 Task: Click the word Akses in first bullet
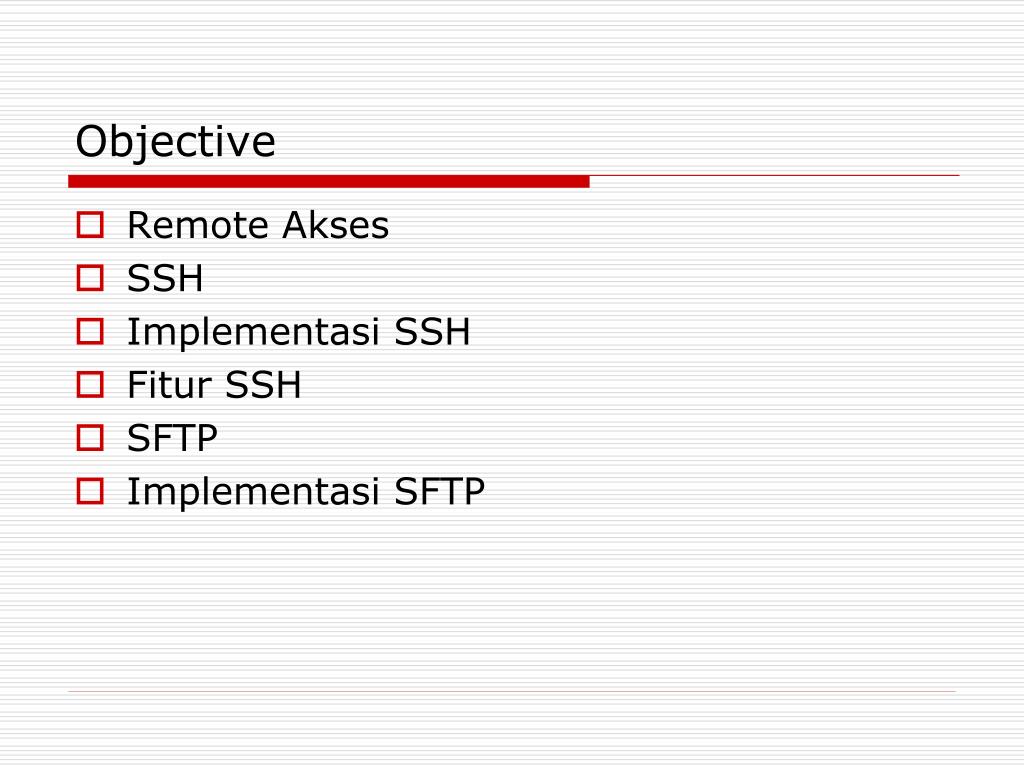[x=336, y=225]
